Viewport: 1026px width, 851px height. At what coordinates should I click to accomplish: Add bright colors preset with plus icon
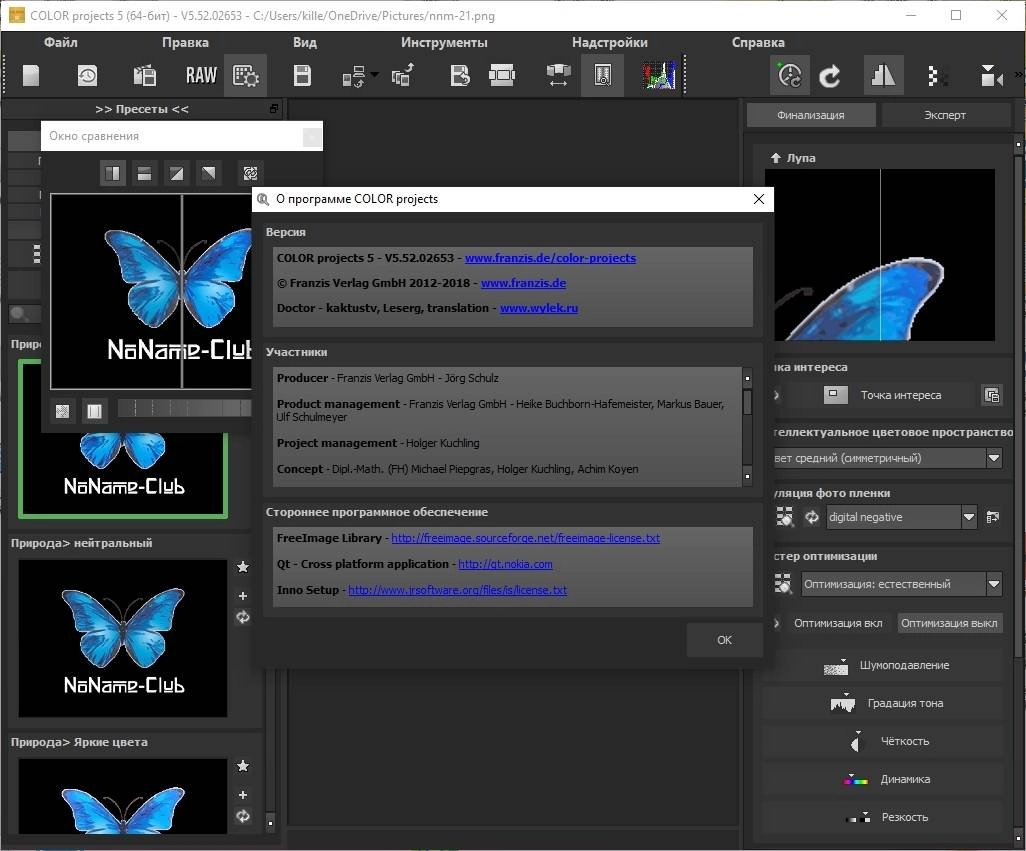coord(243,795)
